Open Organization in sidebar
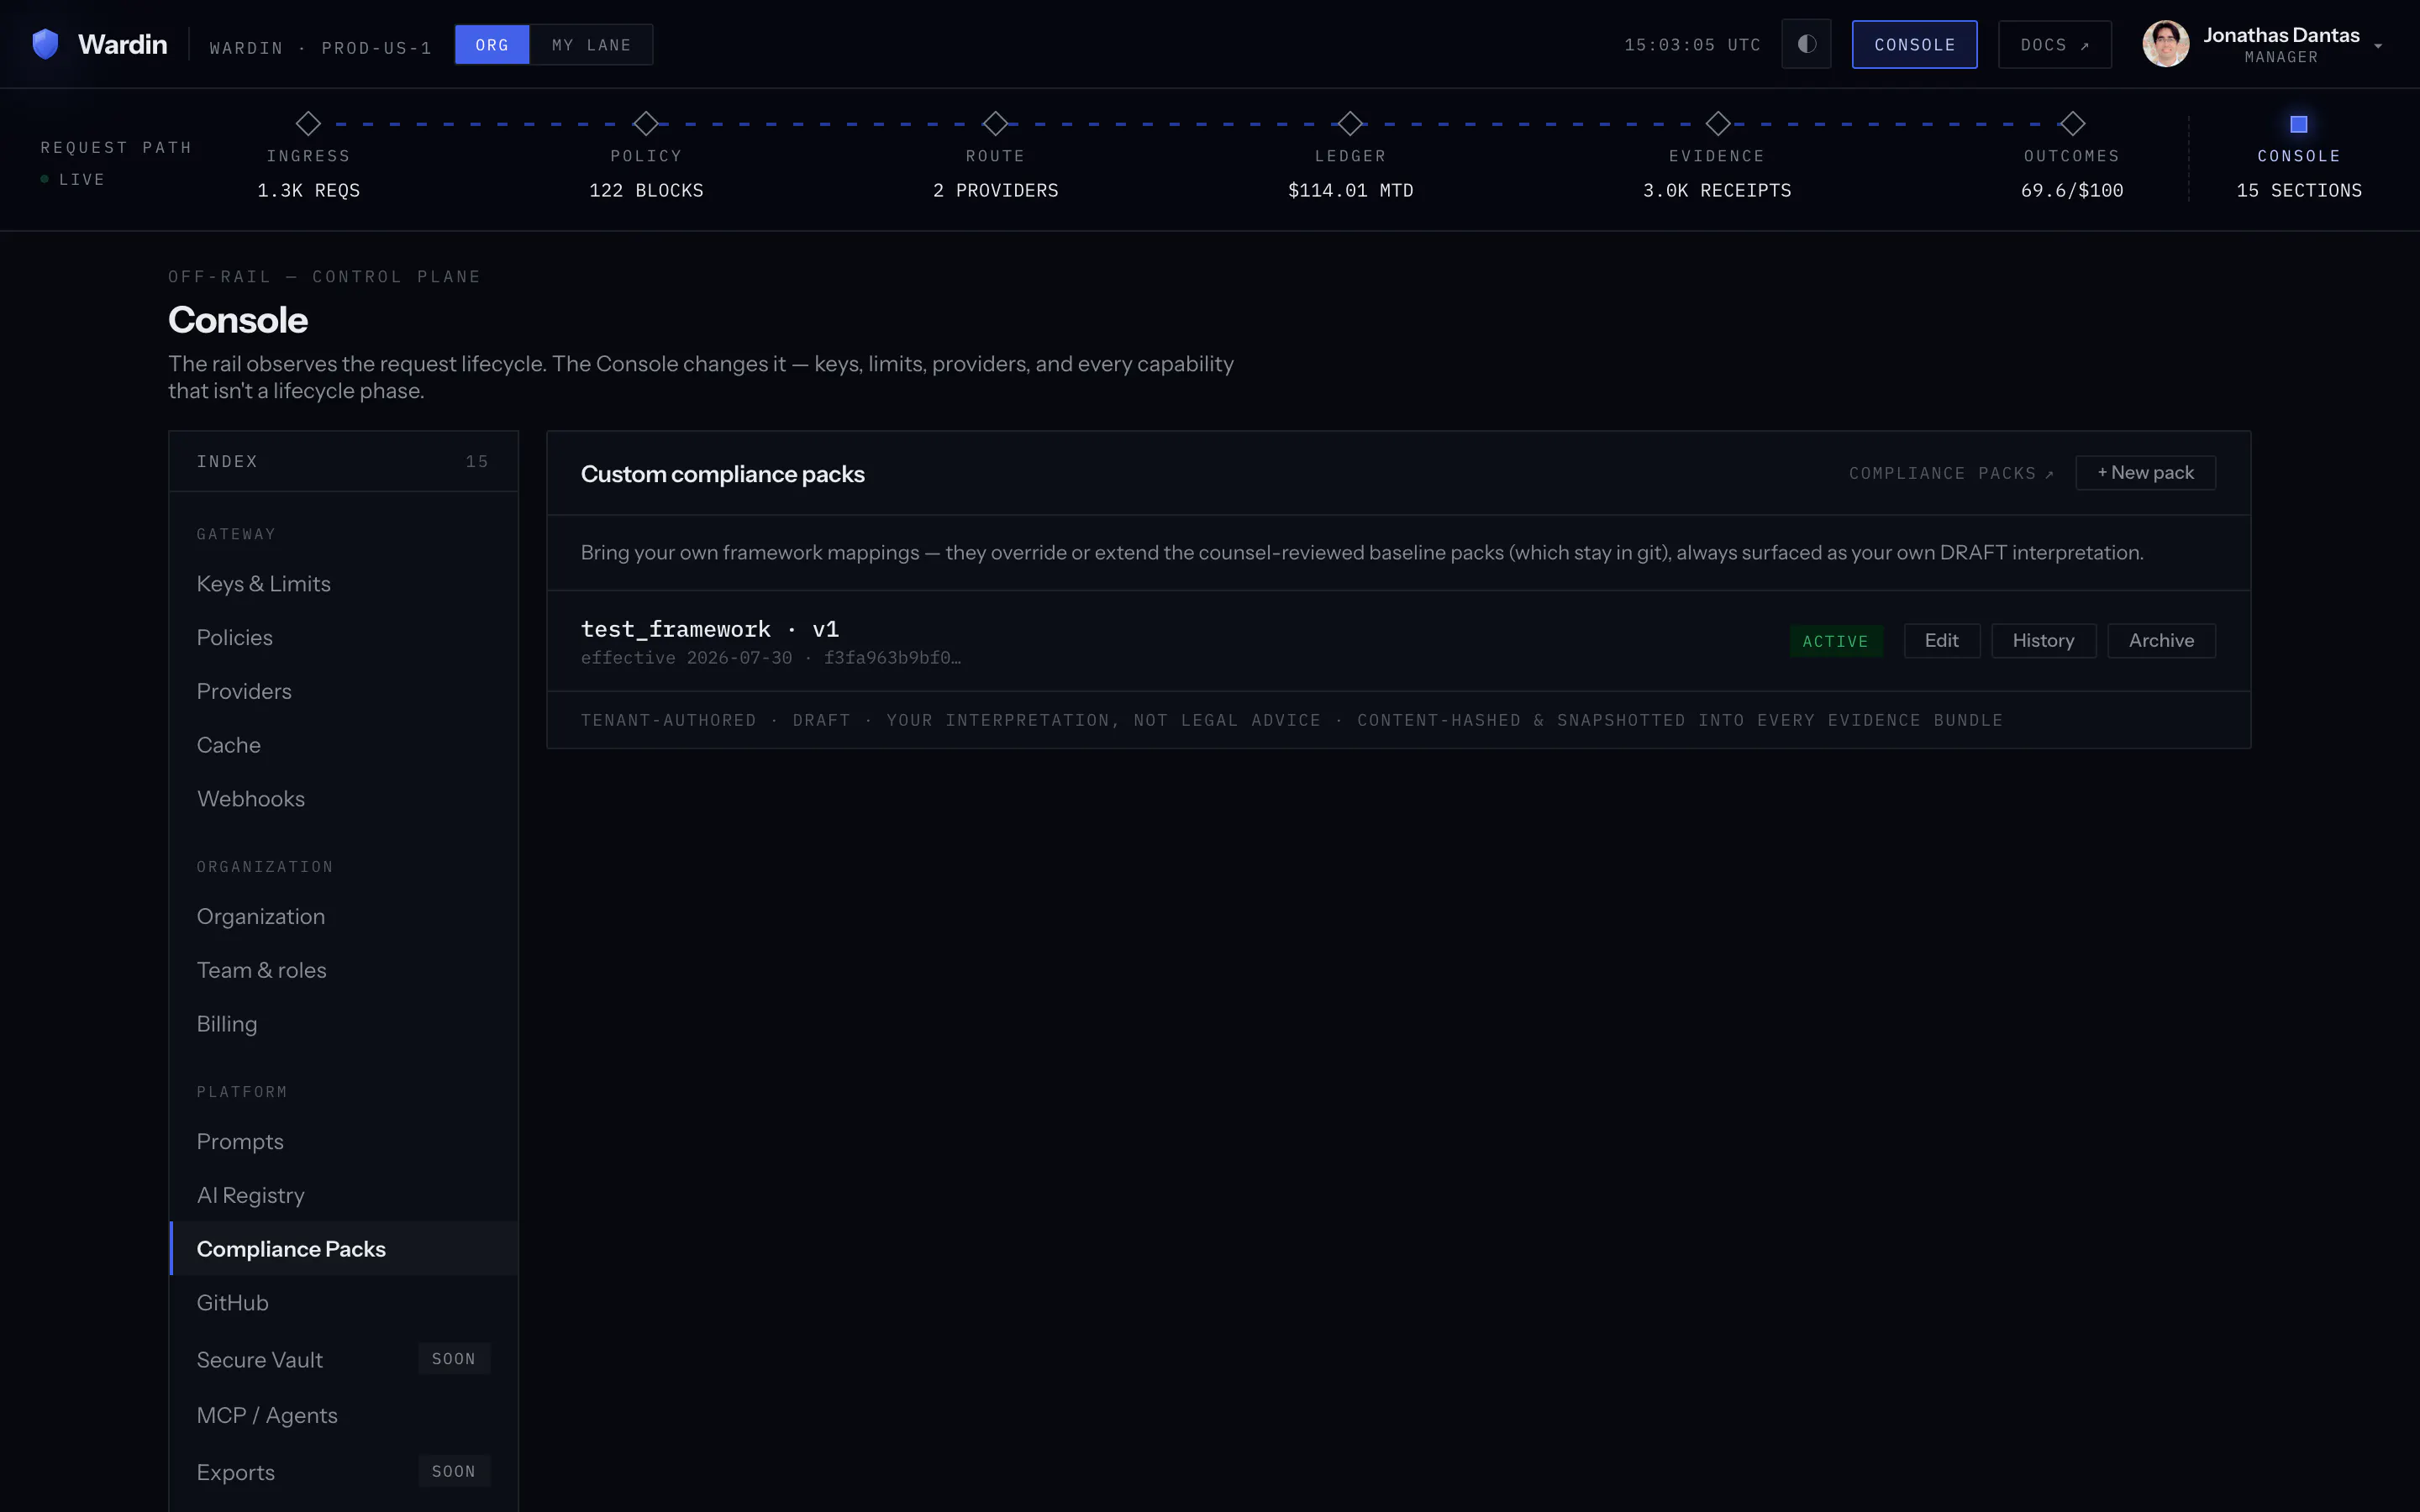The height and width of the screenshot is (1512, 2420). tap(344, 917)
